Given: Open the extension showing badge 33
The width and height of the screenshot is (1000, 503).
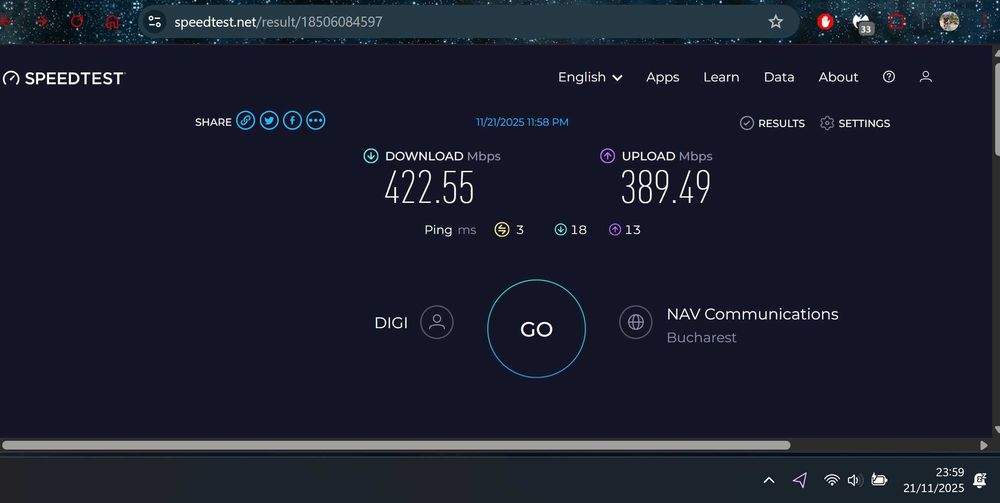Looking at the screenshot, I should (862, 24).
